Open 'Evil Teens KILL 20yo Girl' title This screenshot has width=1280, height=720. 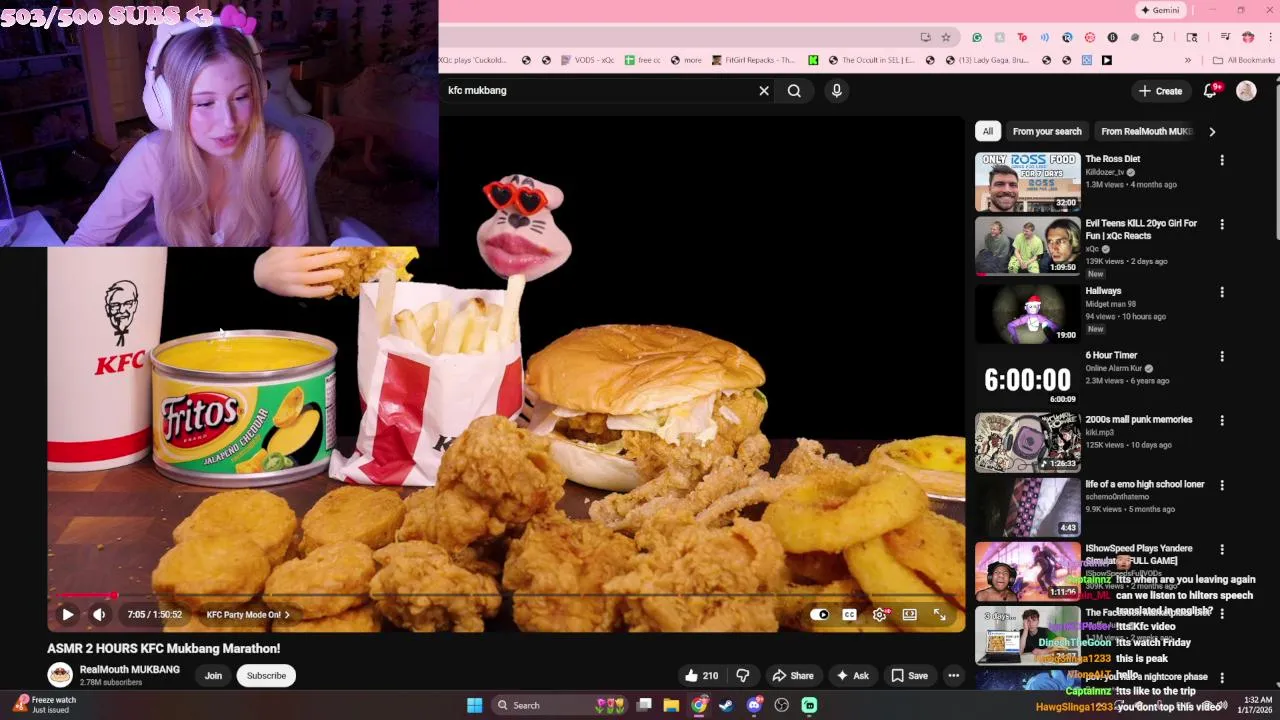[1141, 229]
